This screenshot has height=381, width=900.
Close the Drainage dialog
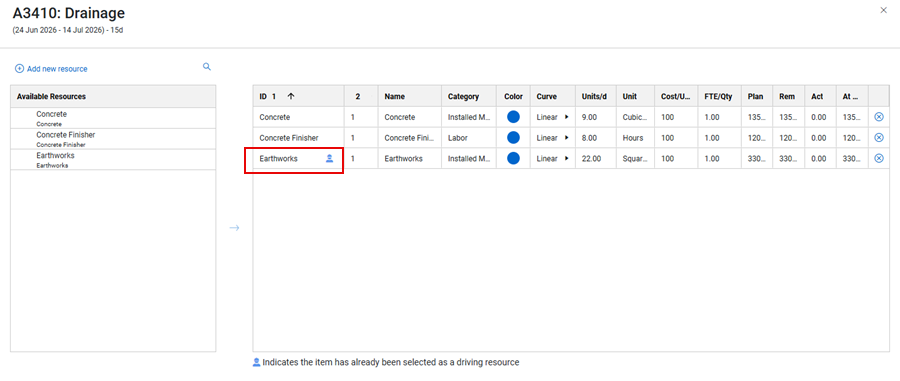(x=883, y=10)
